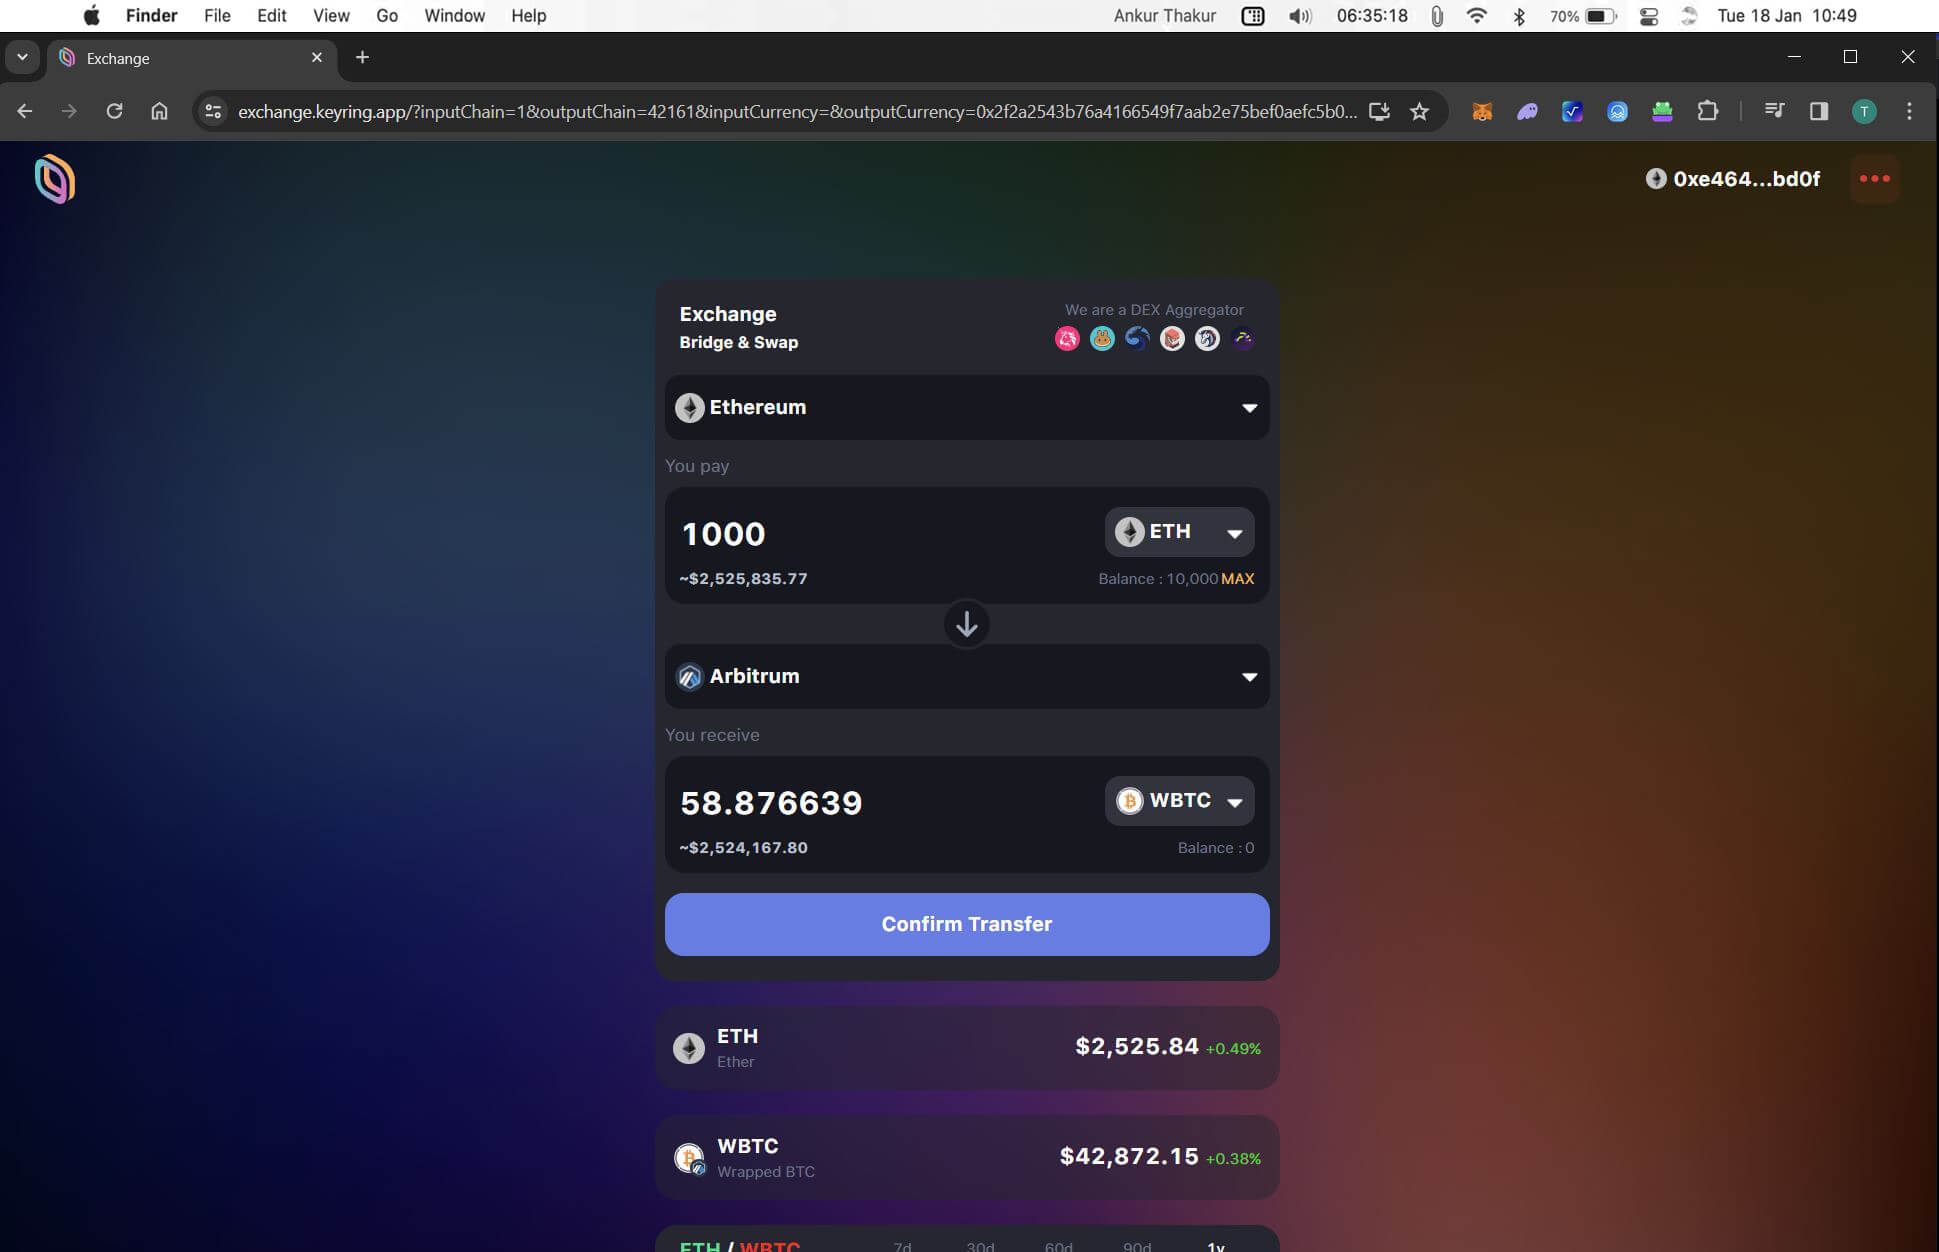Click the Wi-Fi status icon

1476,15
